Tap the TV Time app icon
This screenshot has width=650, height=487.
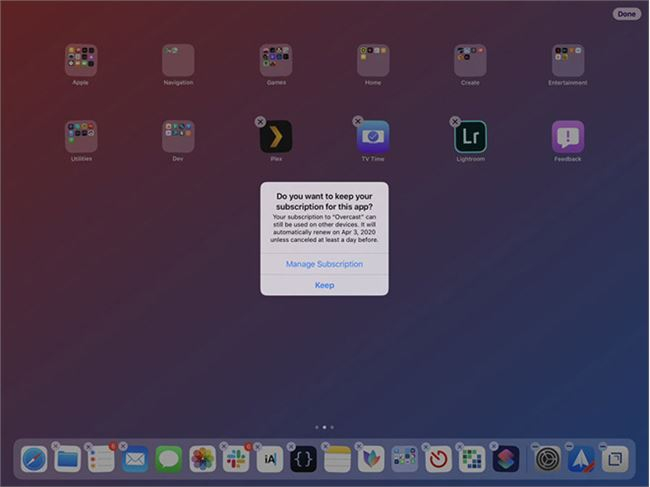[373, 136]
